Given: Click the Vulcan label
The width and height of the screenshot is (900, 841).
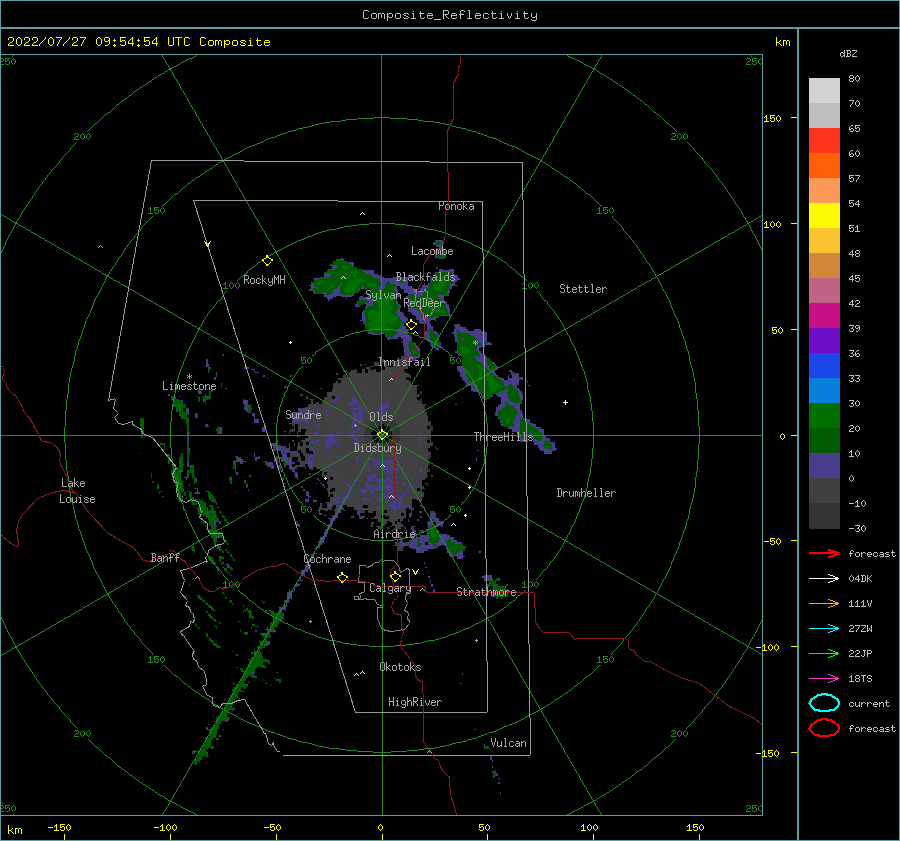Looking at the screenshot, I should pyautogui.click(x=508, y=743).
